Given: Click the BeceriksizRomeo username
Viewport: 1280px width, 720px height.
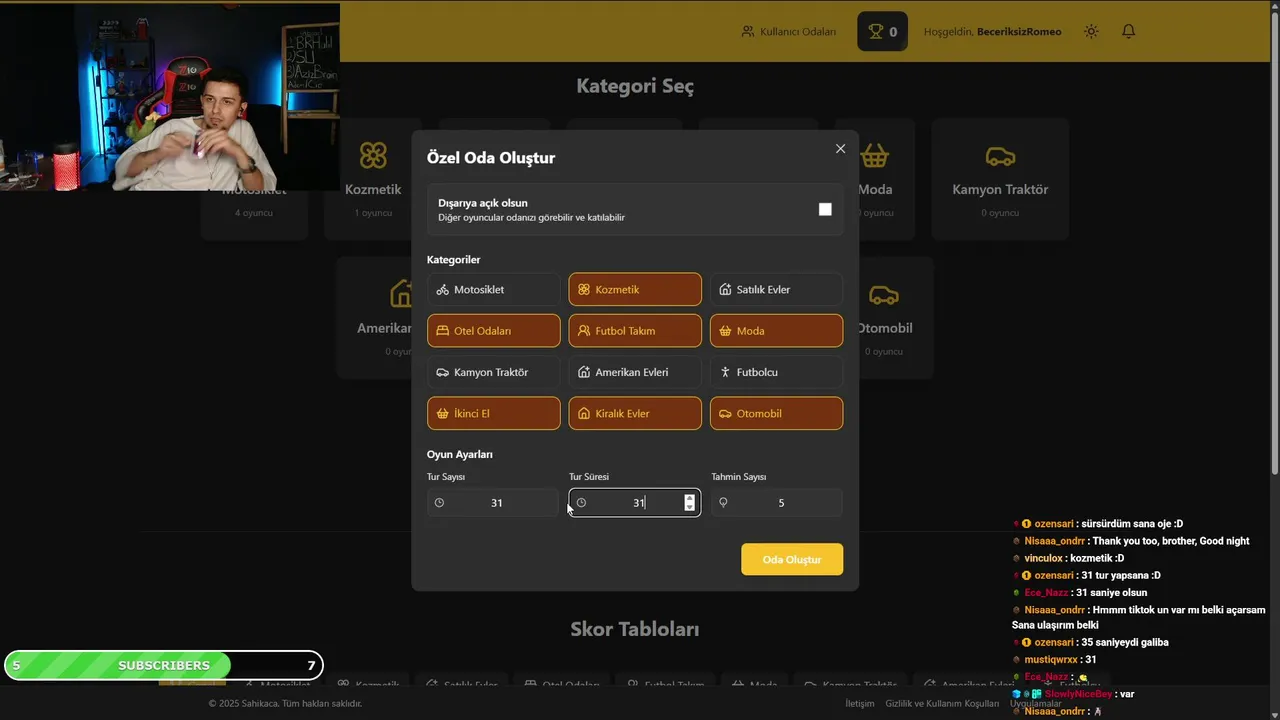Looking at the screenshot, I should pyautogui.click(x=1019, y=32).
